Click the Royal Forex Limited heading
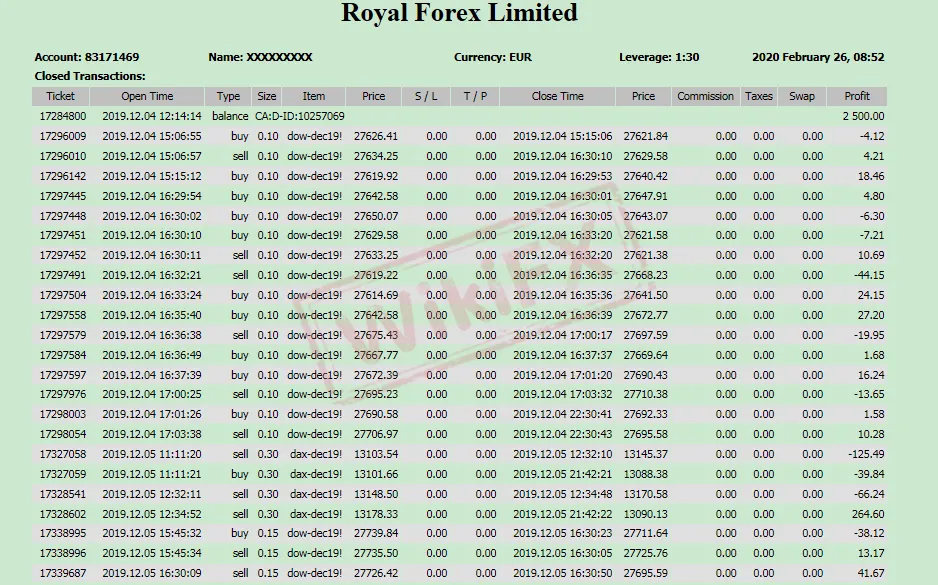The height and width of the screenshot is (585, 938). (459, 13)
